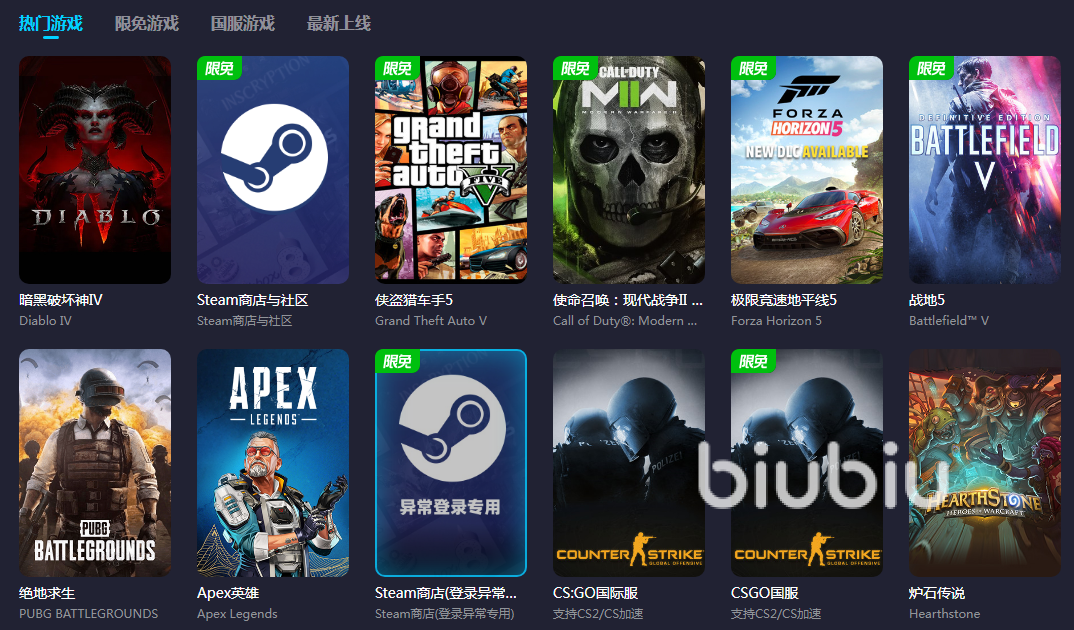Choose Call of Duty Modern Warfare II cover
This screenshot has width=1074, height=630.
coord(629,170)
